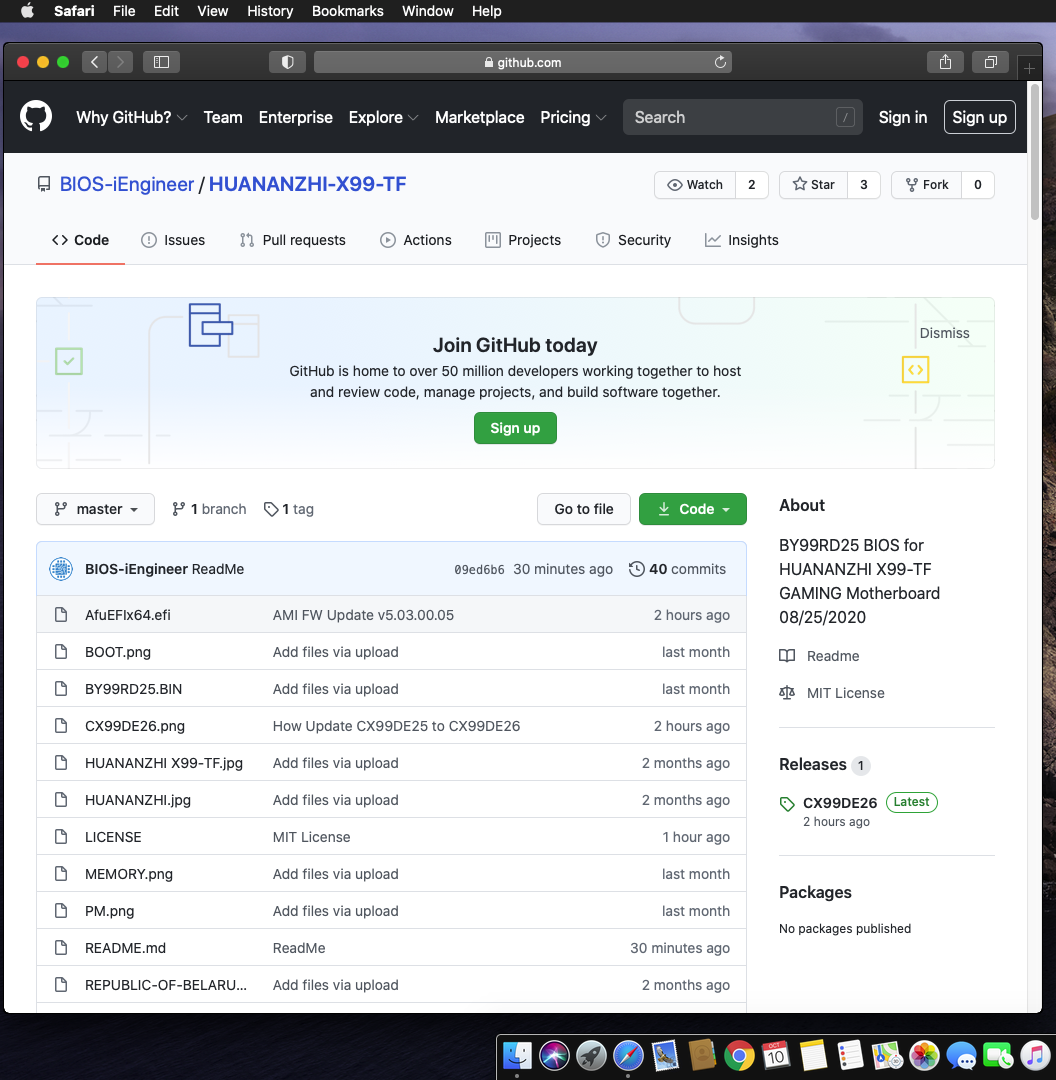This screenshot has width=1056, height=1080.
Task: Open the Bookmarks menu in menu bar
Action: [348, 11]
